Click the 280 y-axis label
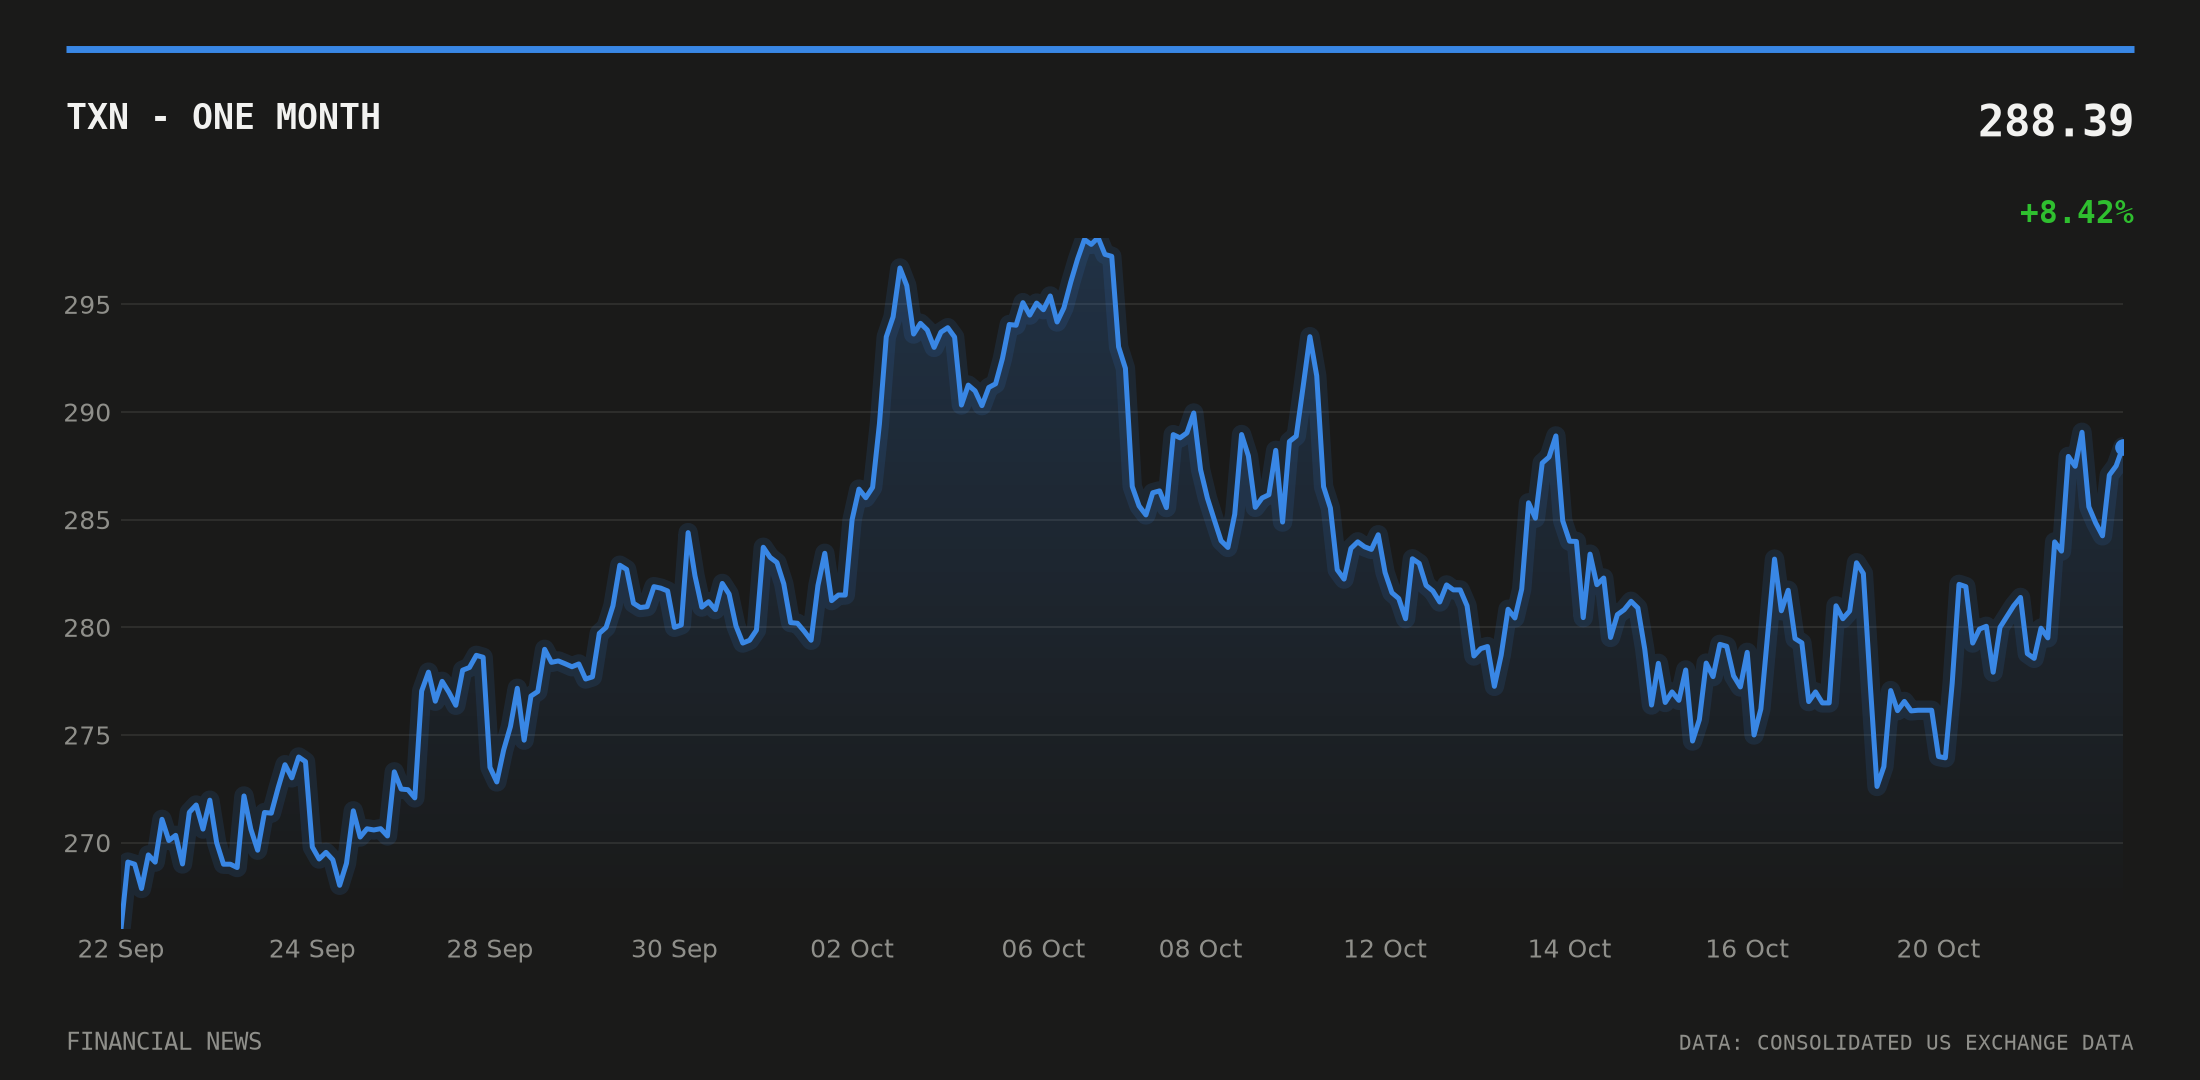This screenshot has width=2200, height=1080. [x=87, y=628]
